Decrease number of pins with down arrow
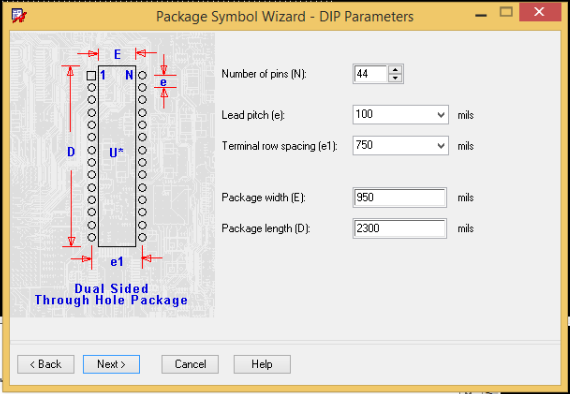The height and width of the screenshot is (394, 570). pyautogui.click(x=395, y=78)
